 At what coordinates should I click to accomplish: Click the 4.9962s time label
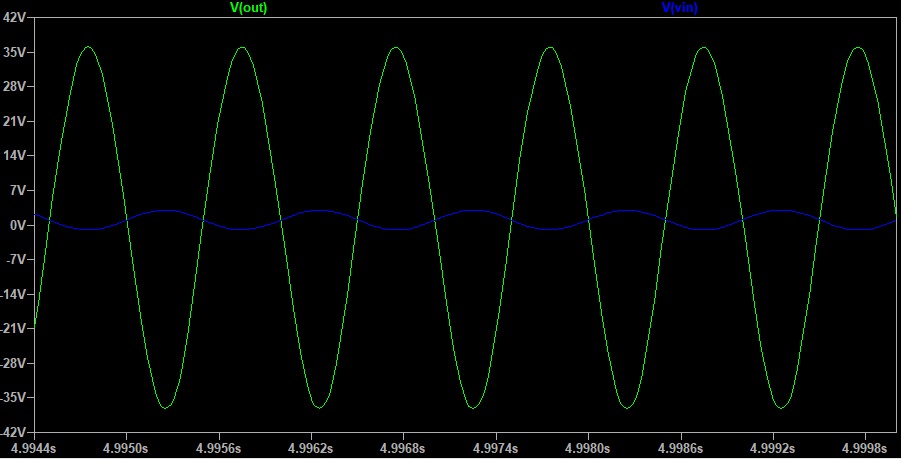pyautogui.click(x=310, y=448)
